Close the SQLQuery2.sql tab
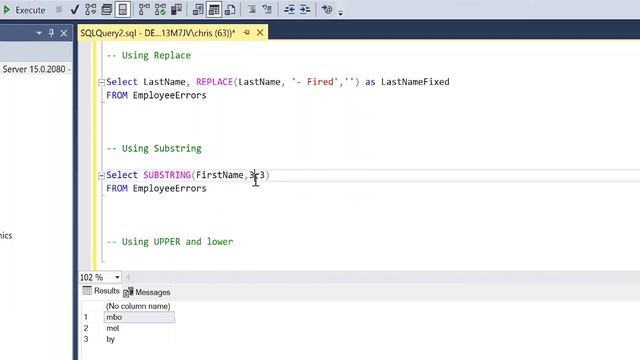Image resolution: width=640 pixels, height=360 pixels. coord(260,33)
